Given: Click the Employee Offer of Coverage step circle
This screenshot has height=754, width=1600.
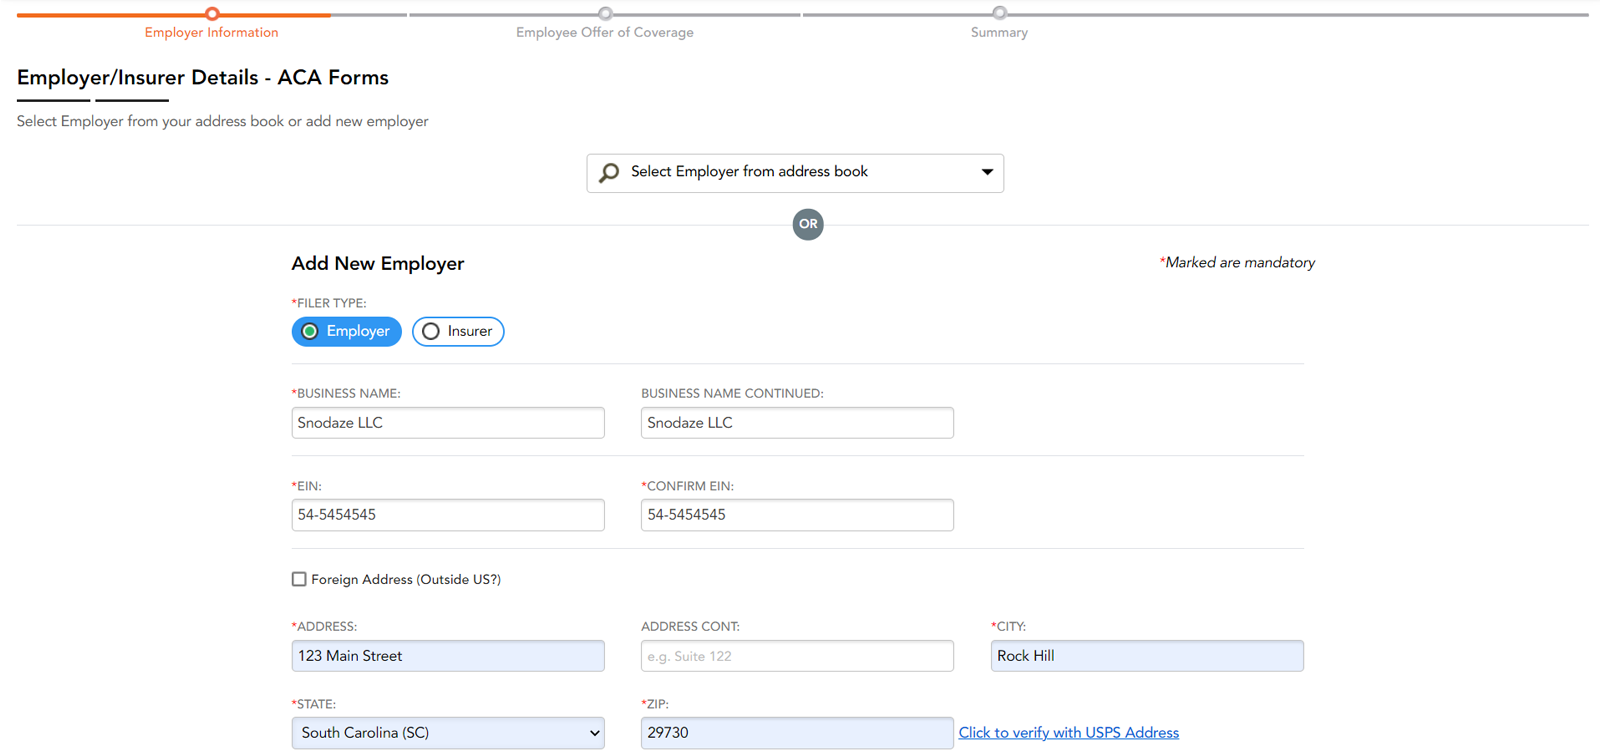Looking at the screenshot, I should 605,14.
